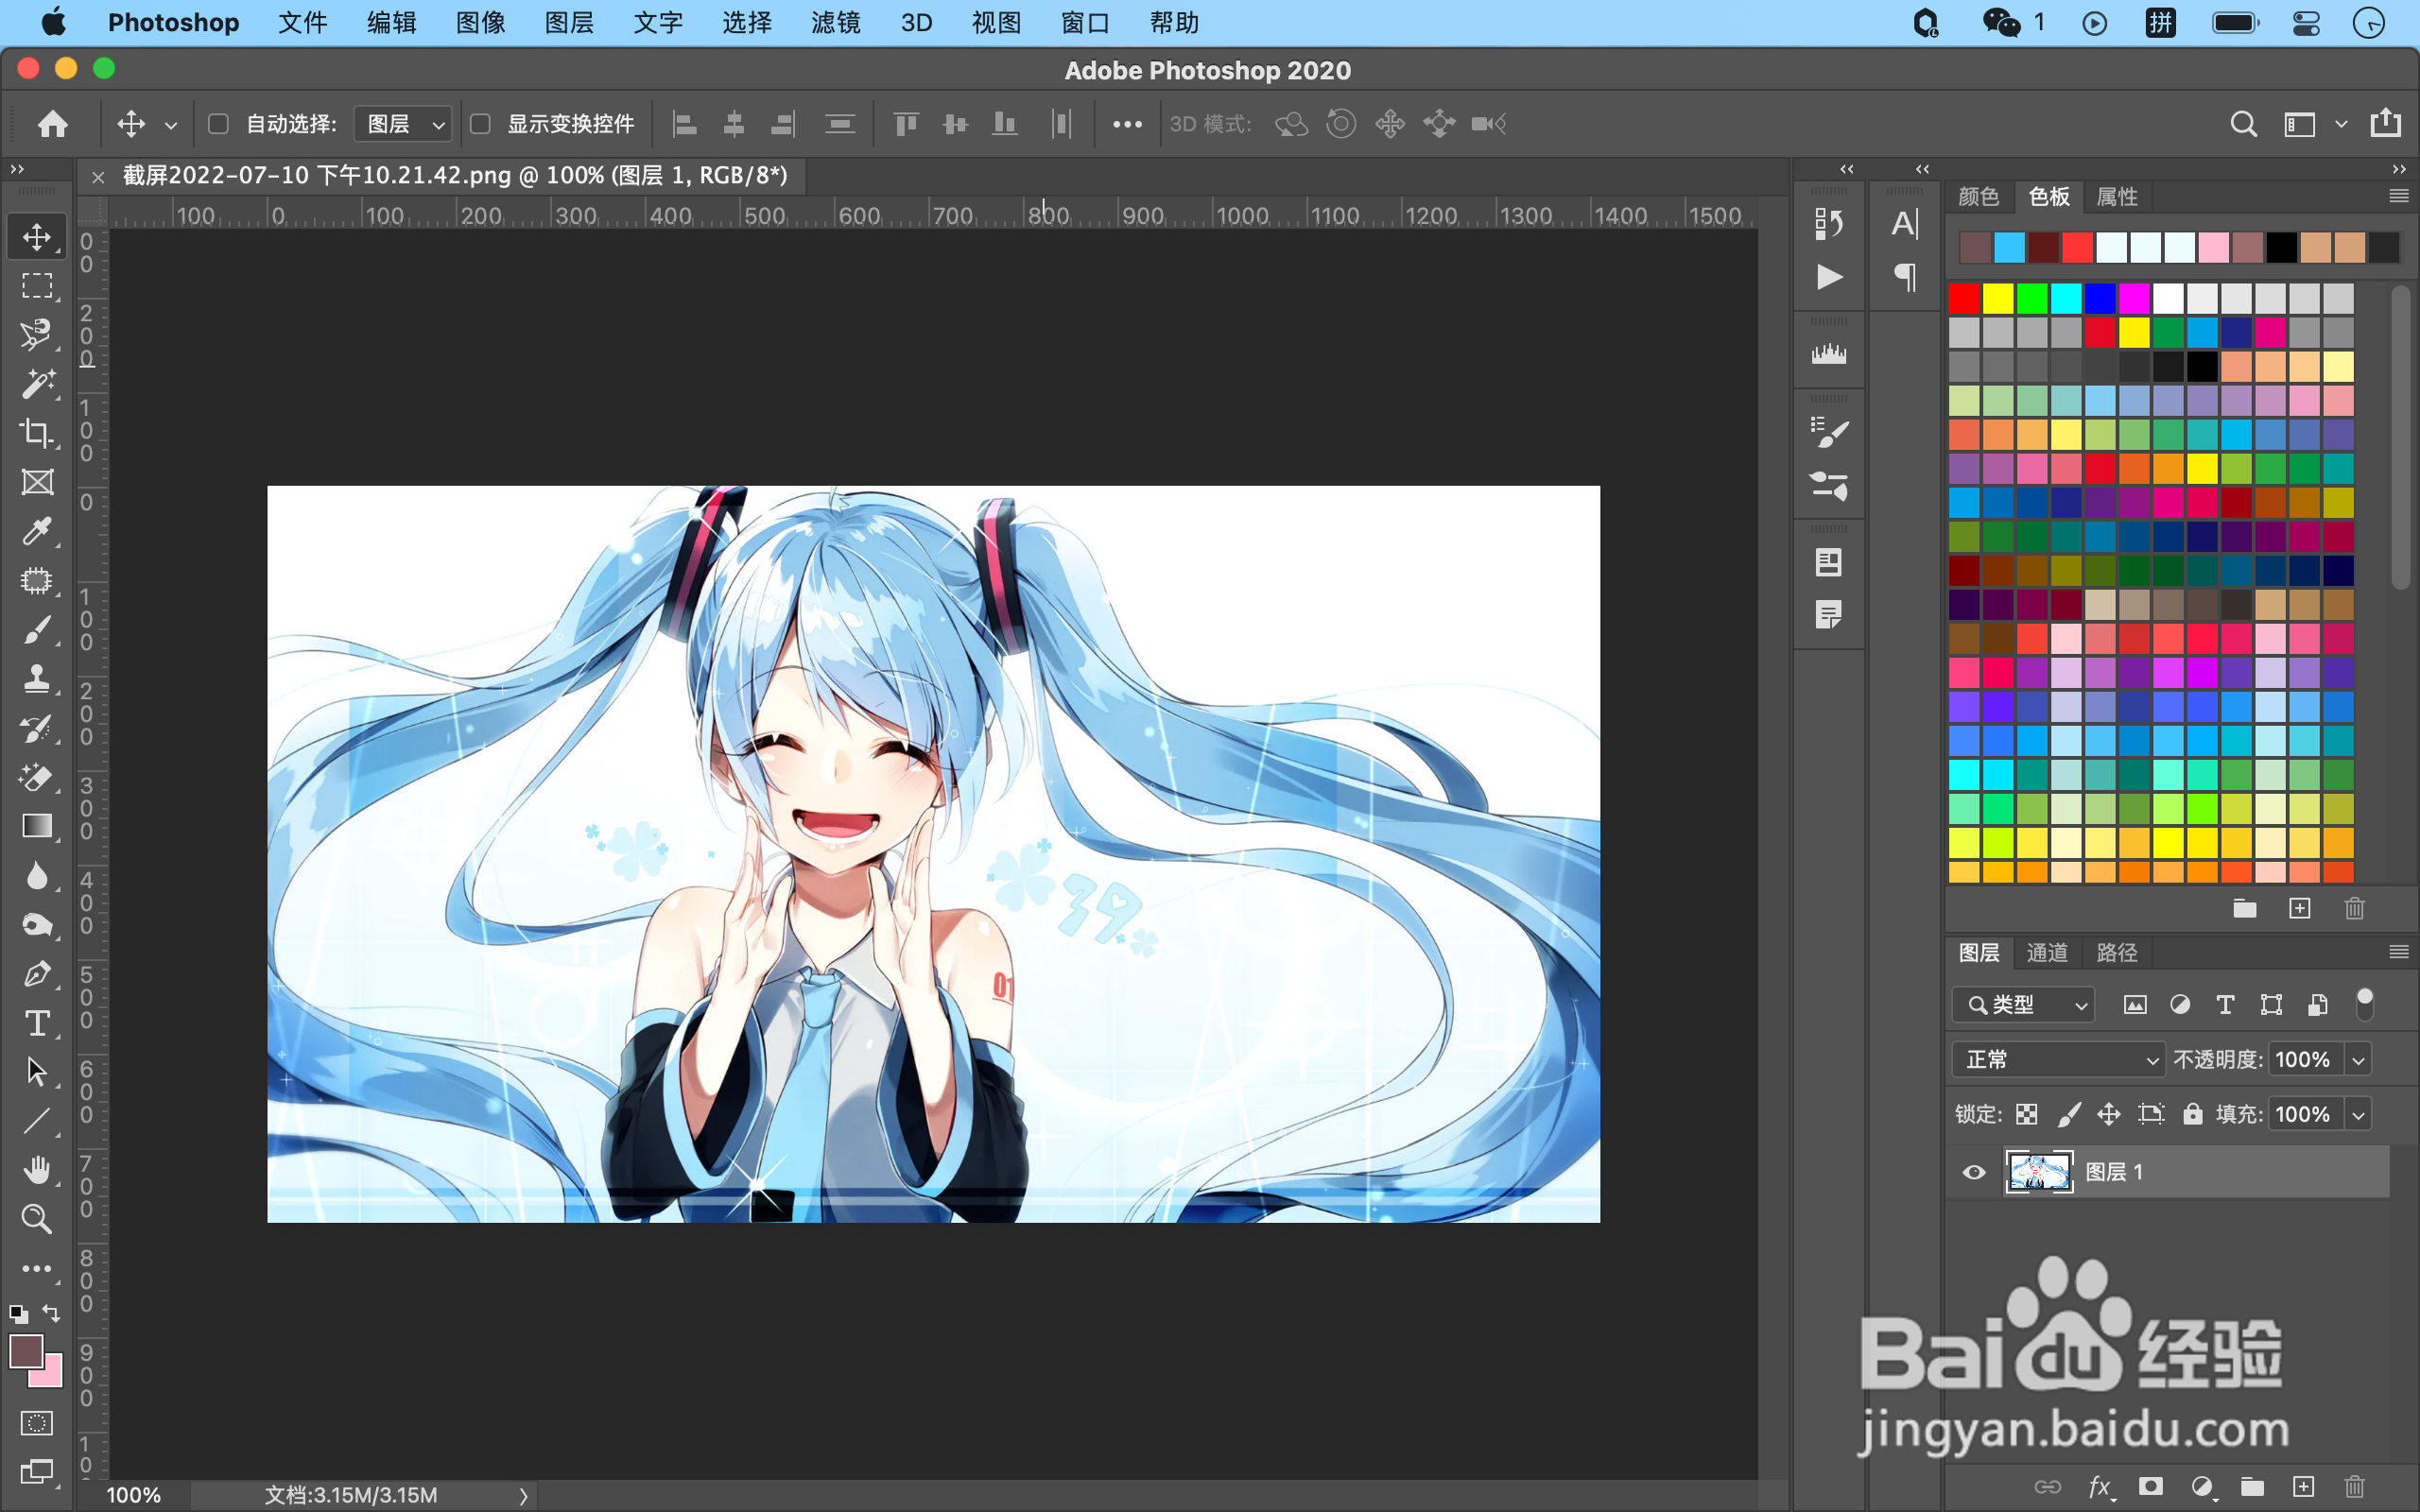Open the 正常 blend mode dropdown
The image size is (2420, 1512).
click(x=2058, y=1060)
